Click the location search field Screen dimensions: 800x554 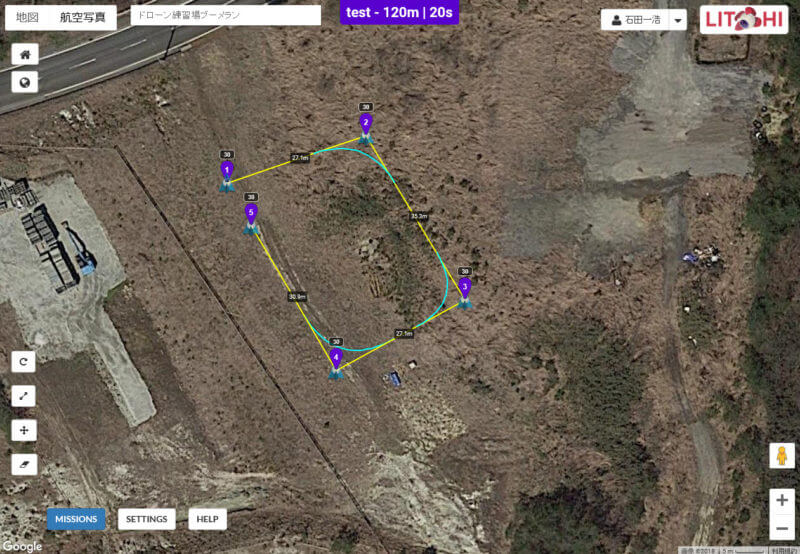tap(226, 15)
